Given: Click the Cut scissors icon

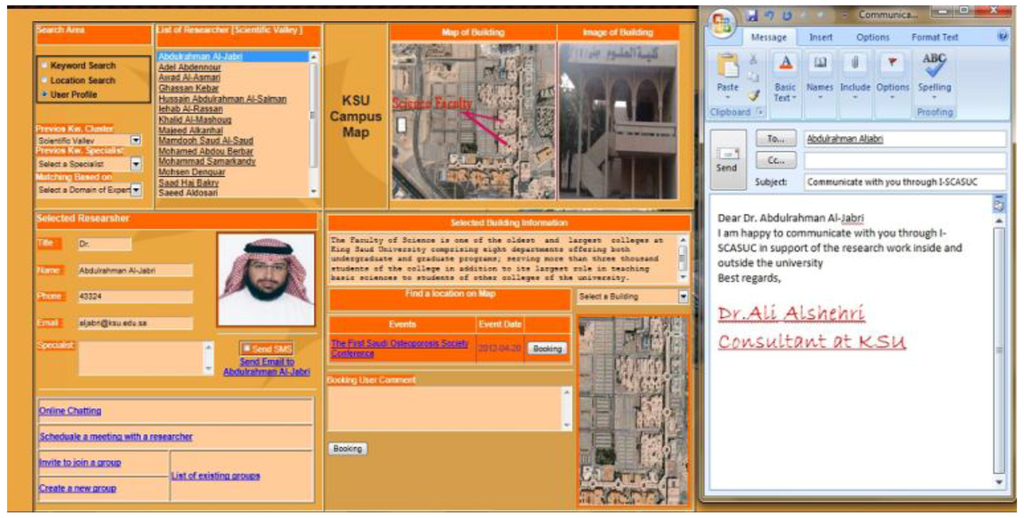Looking at the screenshot, I should pos(754,59).
